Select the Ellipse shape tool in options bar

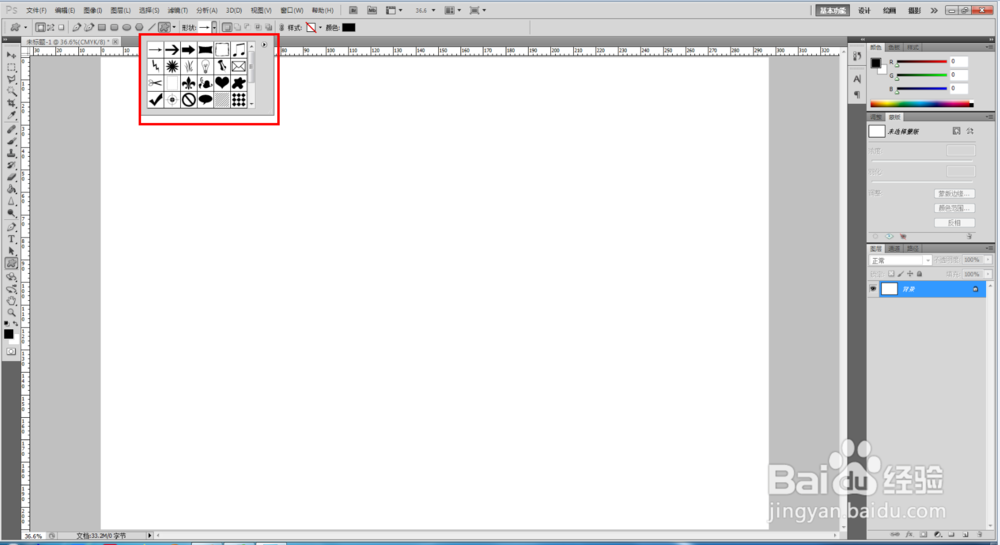tap(126, 27)
